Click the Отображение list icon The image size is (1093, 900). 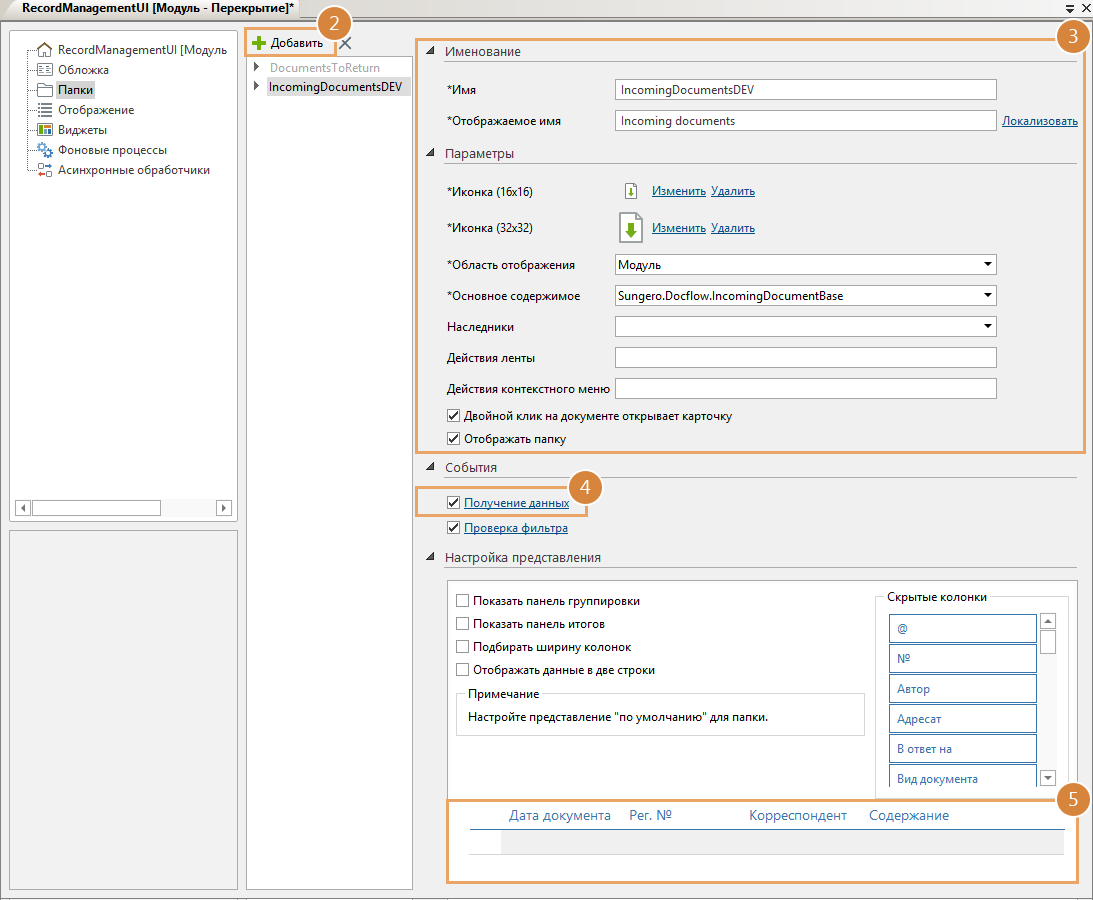click(44, 110)
